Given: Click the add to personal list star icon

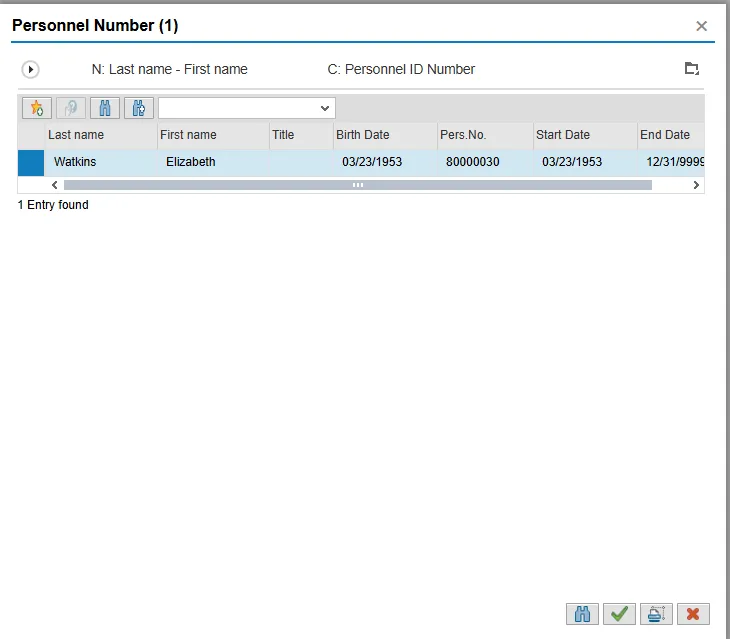Looking at the screenshot, I should (37, 108).
